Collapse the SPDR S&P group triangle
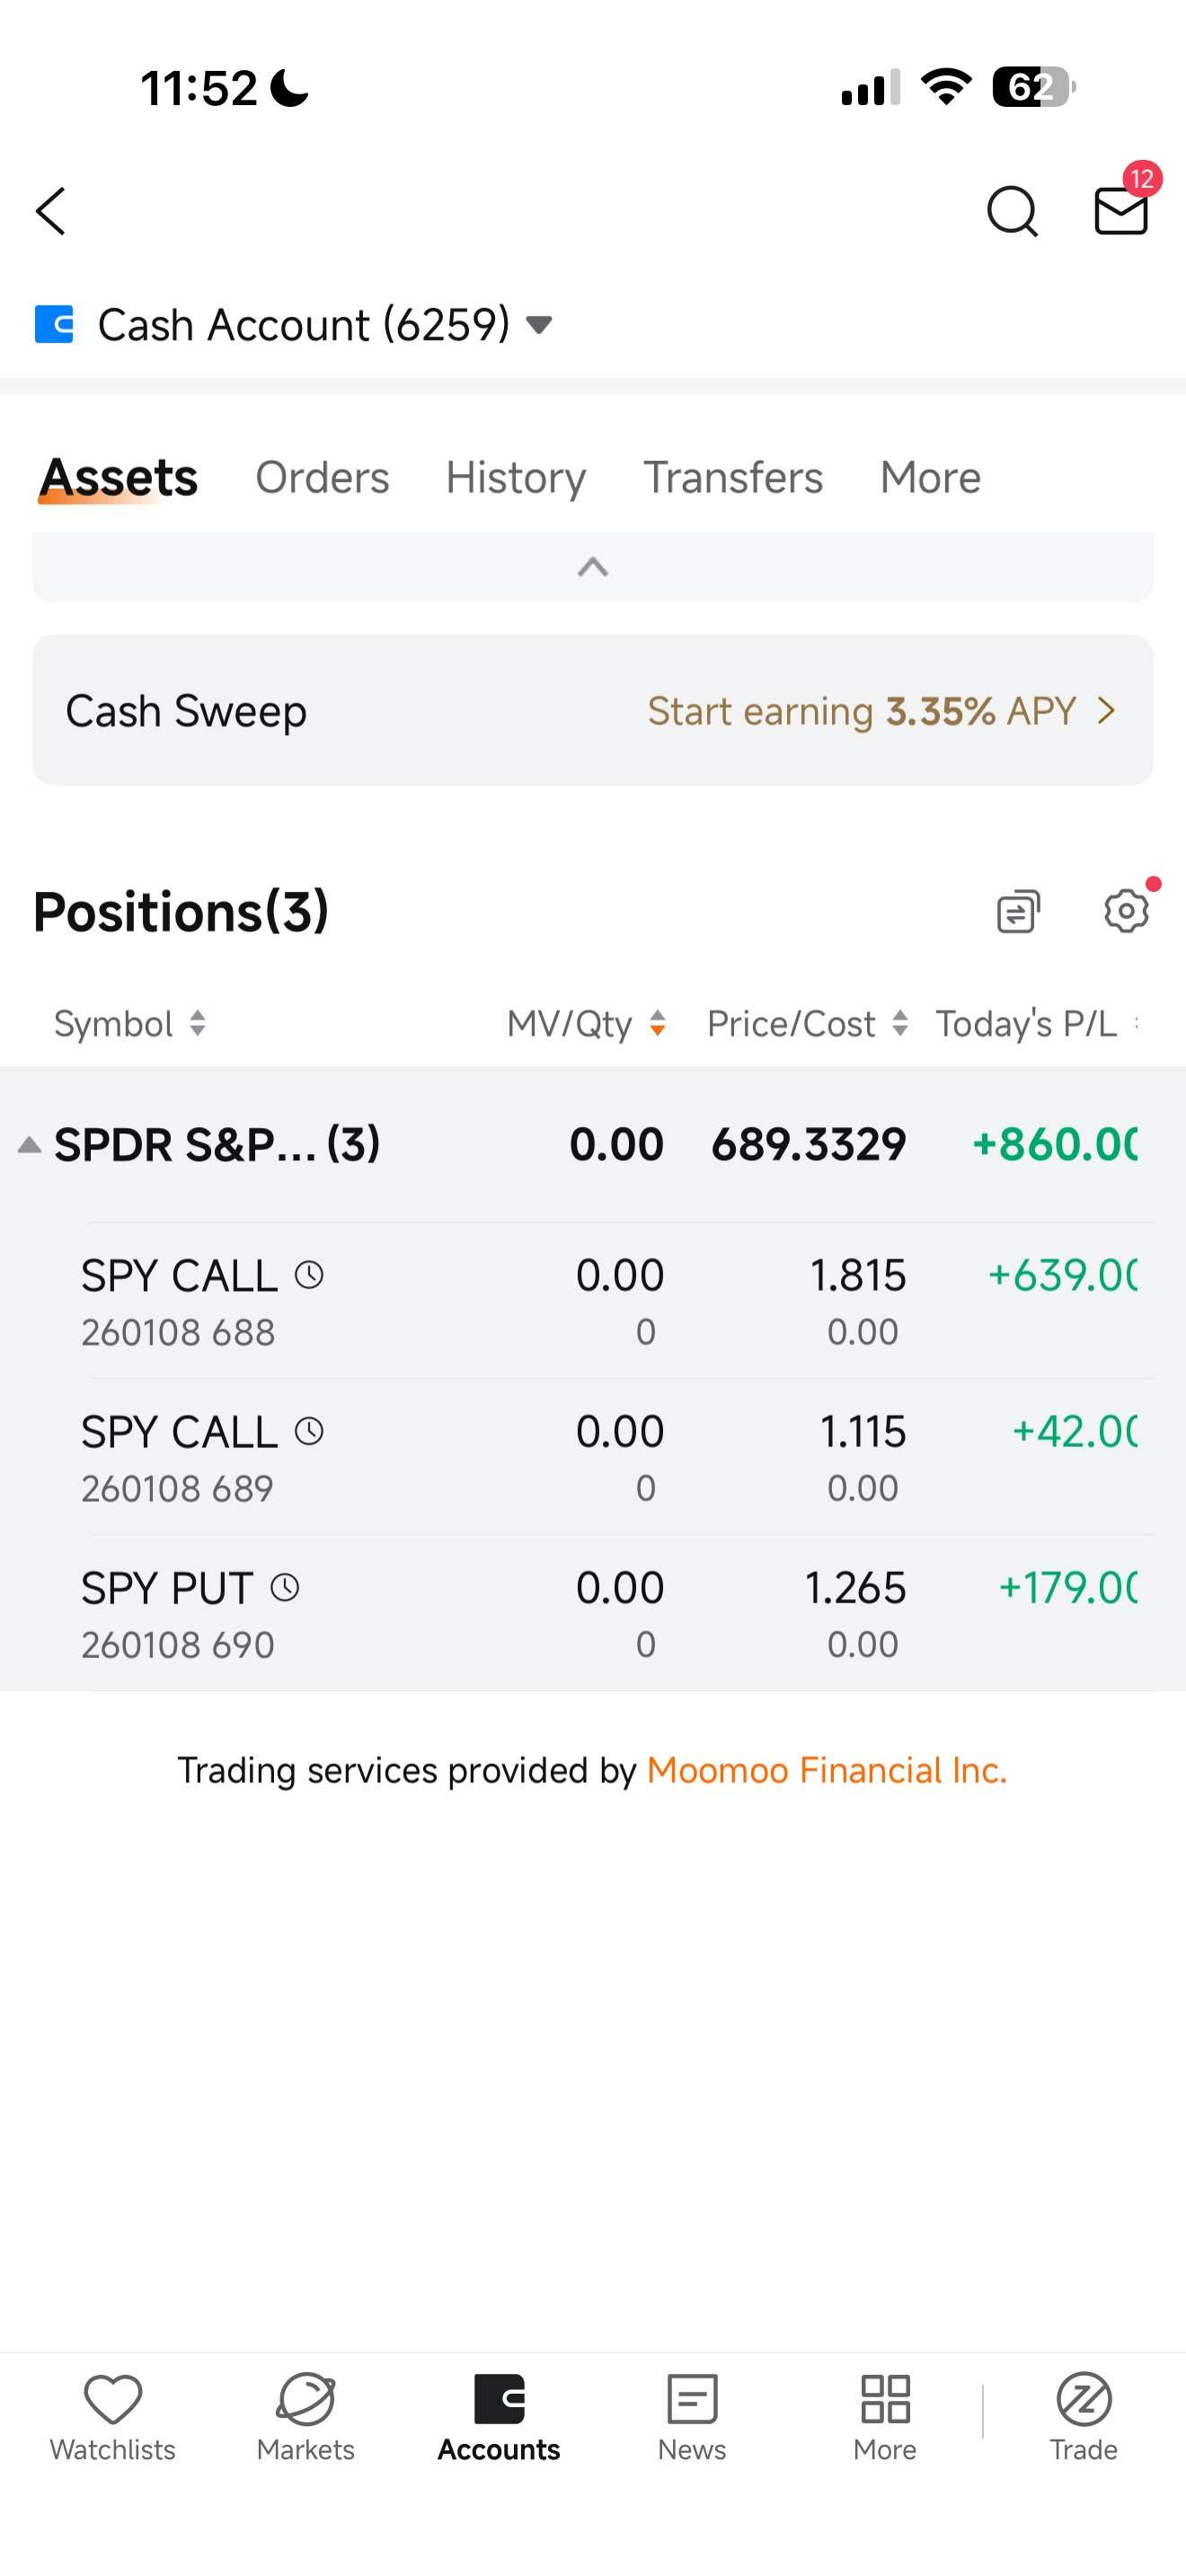Viewport: 1186px width, 2576px height. [29, 1145]
